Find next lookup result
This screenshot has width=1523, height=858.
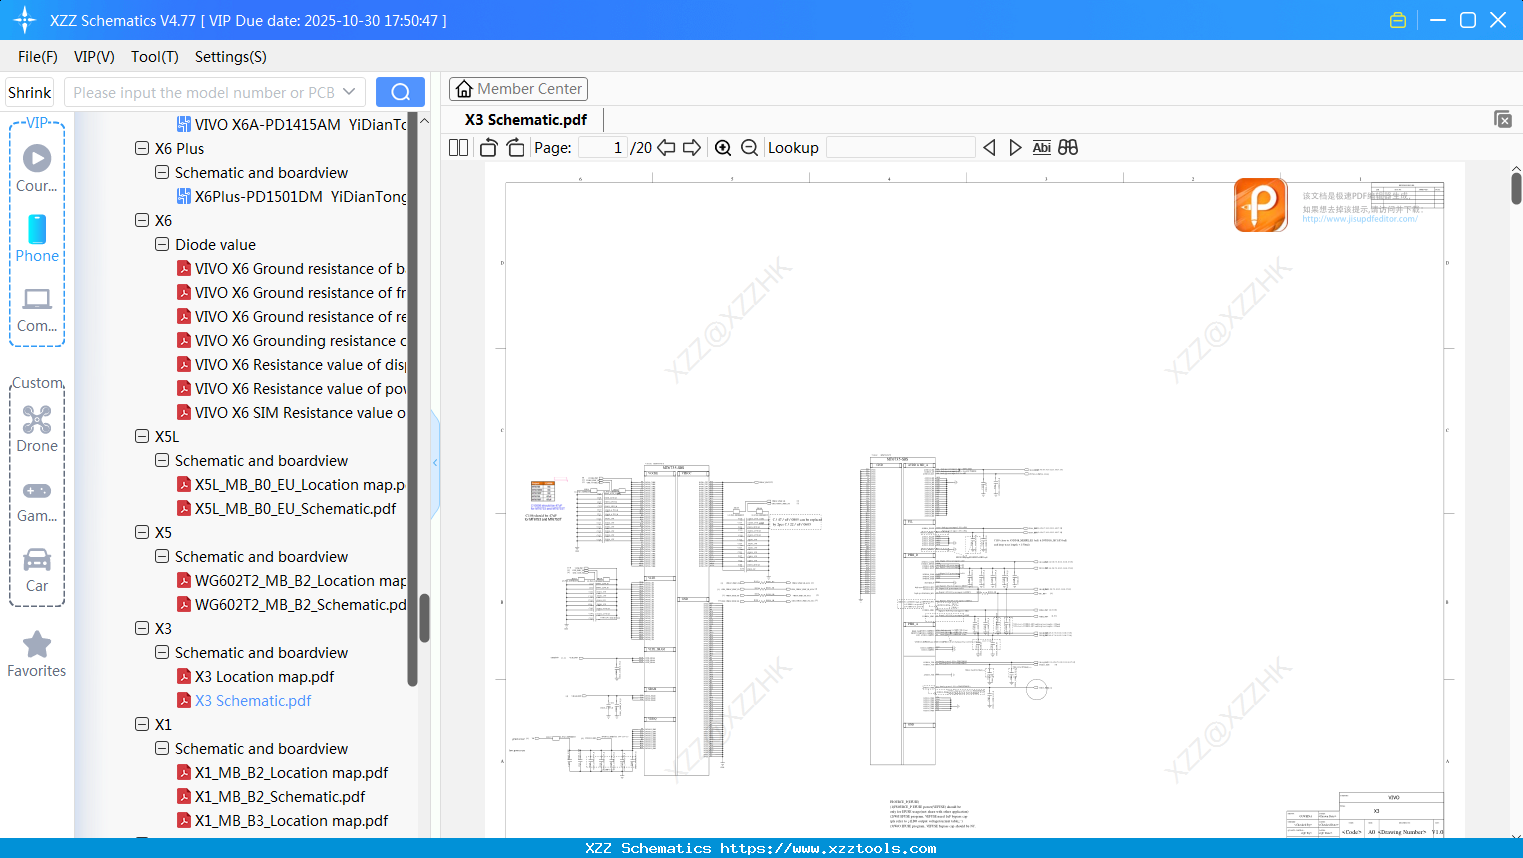click(1015, 147)
